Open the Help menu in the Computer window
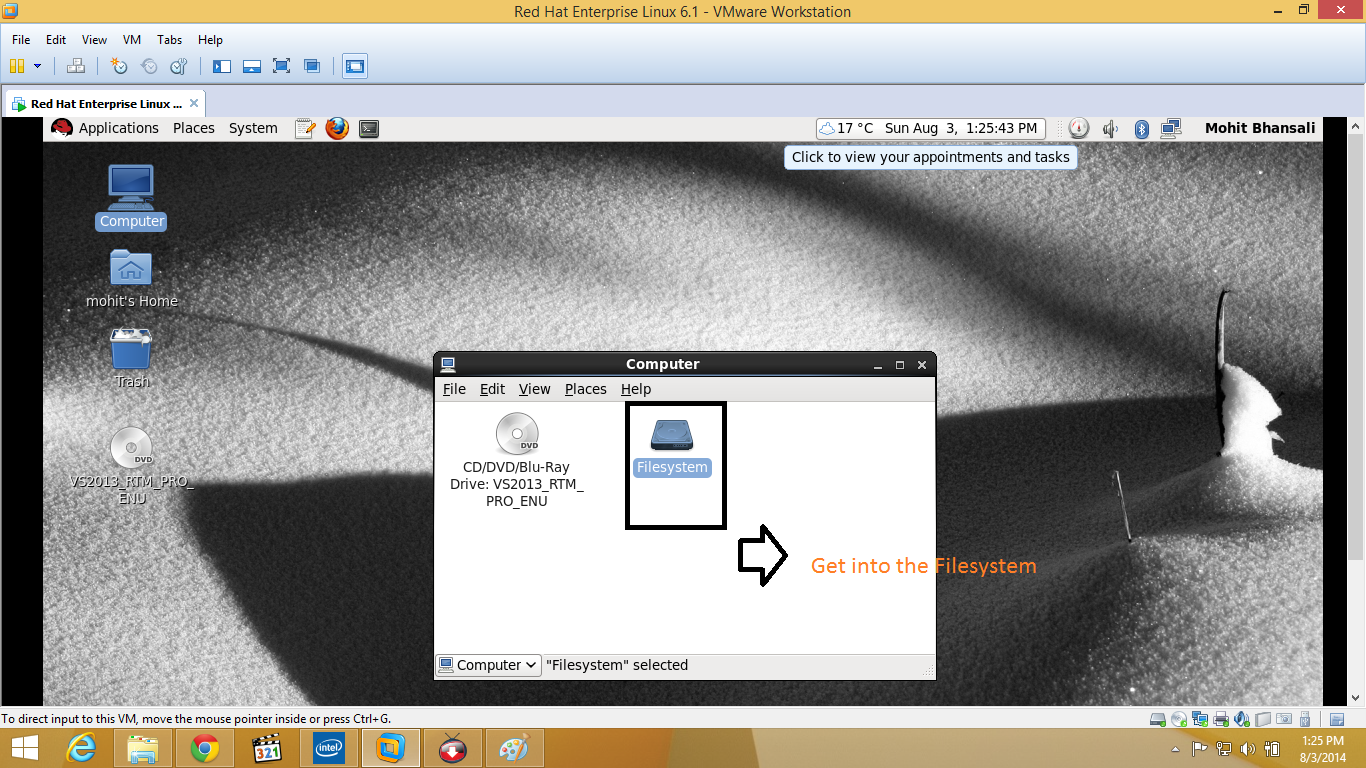Viewport: 1366px width, 768px height. click(x=635, y=389)
